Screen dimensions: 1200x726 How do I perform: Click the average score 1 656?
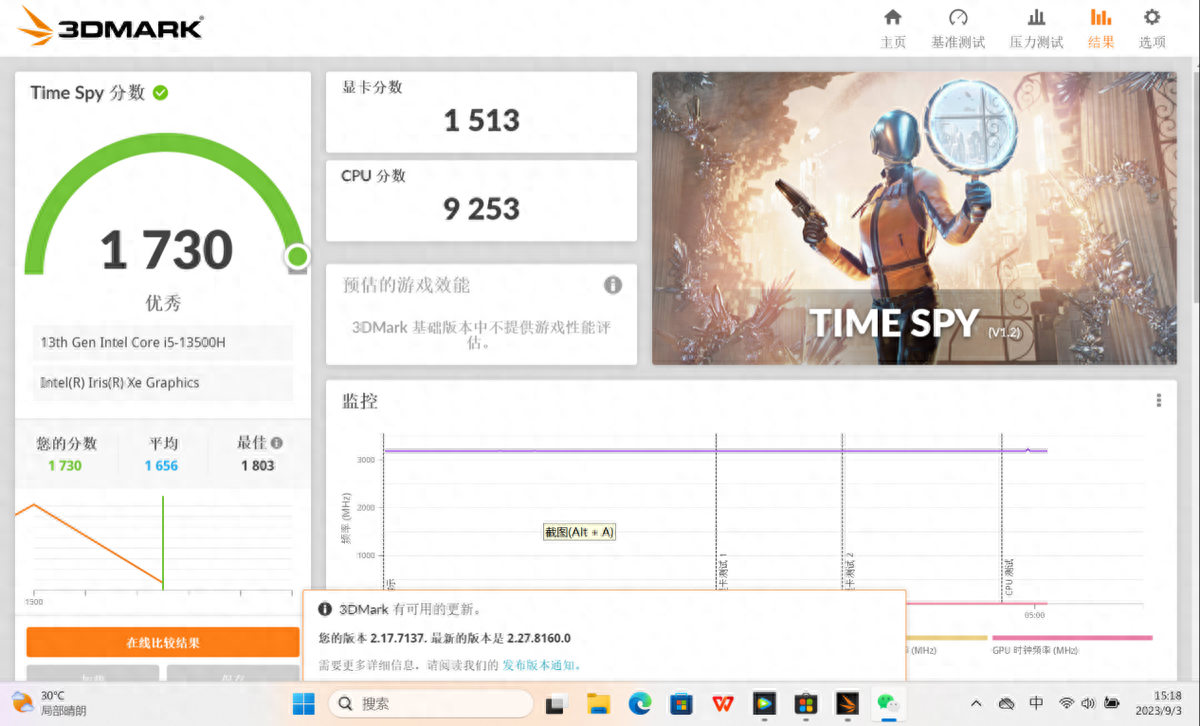pyautogui.click(x=161, y=466)
